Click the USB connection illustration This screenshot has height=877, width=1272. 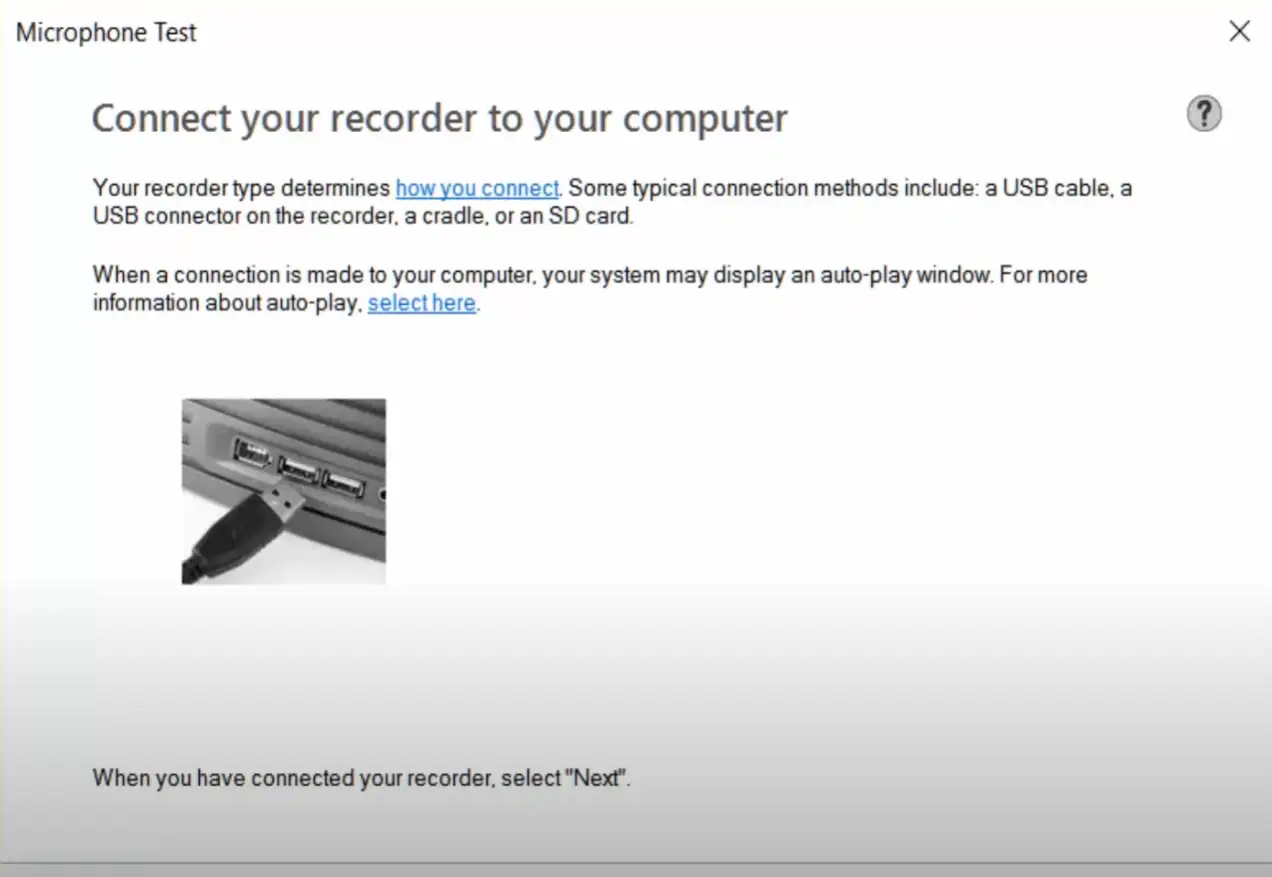[283, 491]
